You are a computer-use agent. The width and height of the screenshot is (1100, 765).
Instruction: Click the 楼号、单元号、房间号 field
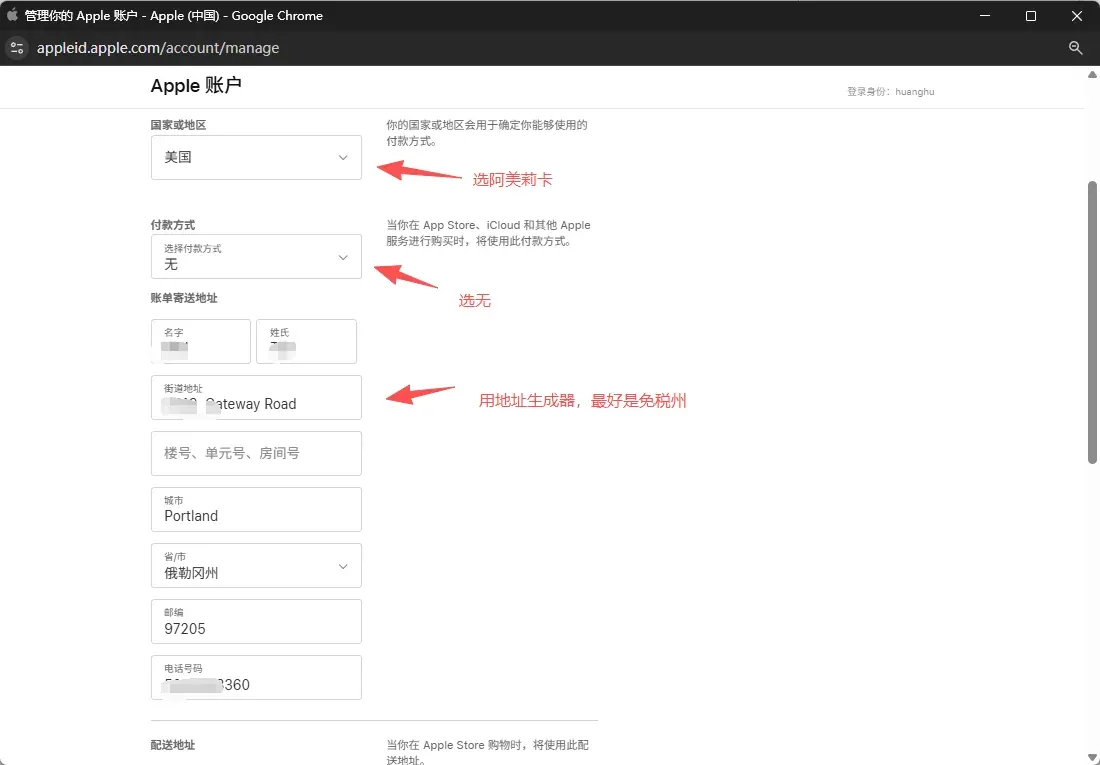256,453
